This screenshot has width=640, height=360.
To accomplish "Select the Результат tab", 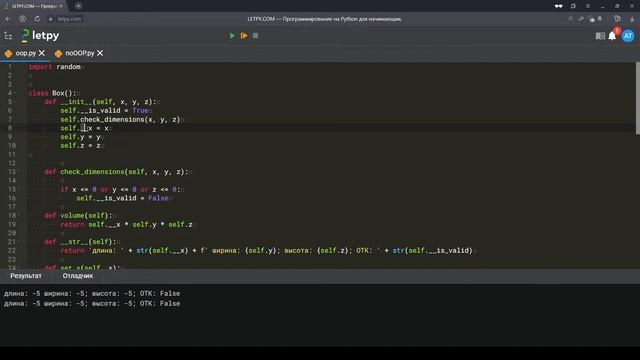I will click(26, 276).
